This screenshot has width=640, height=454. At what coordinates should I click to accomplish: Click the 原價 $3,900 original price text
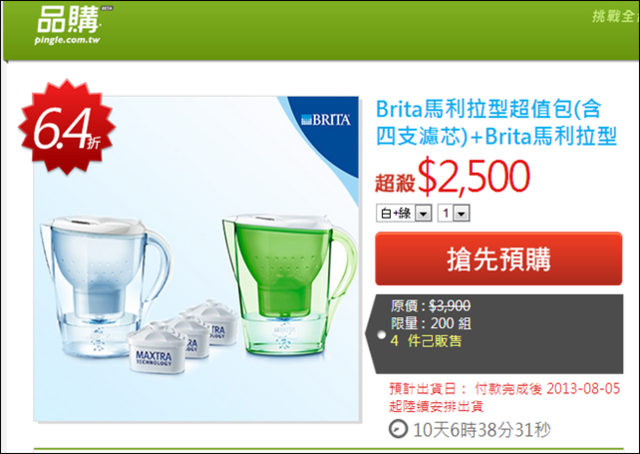(431, 305)
